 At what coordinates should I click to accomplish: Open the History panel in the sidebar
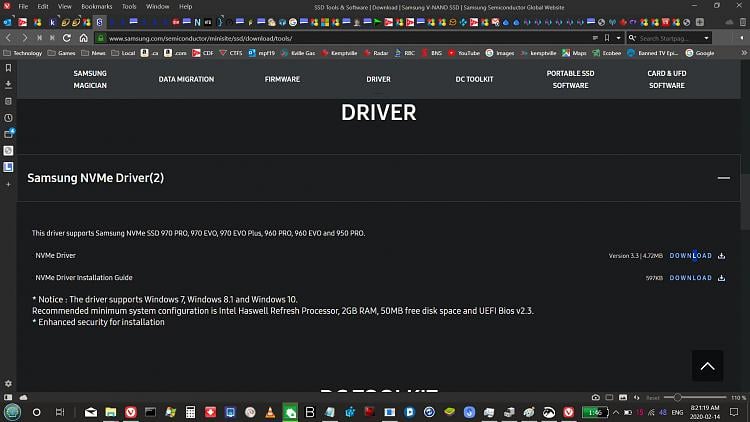coord(8,118)
